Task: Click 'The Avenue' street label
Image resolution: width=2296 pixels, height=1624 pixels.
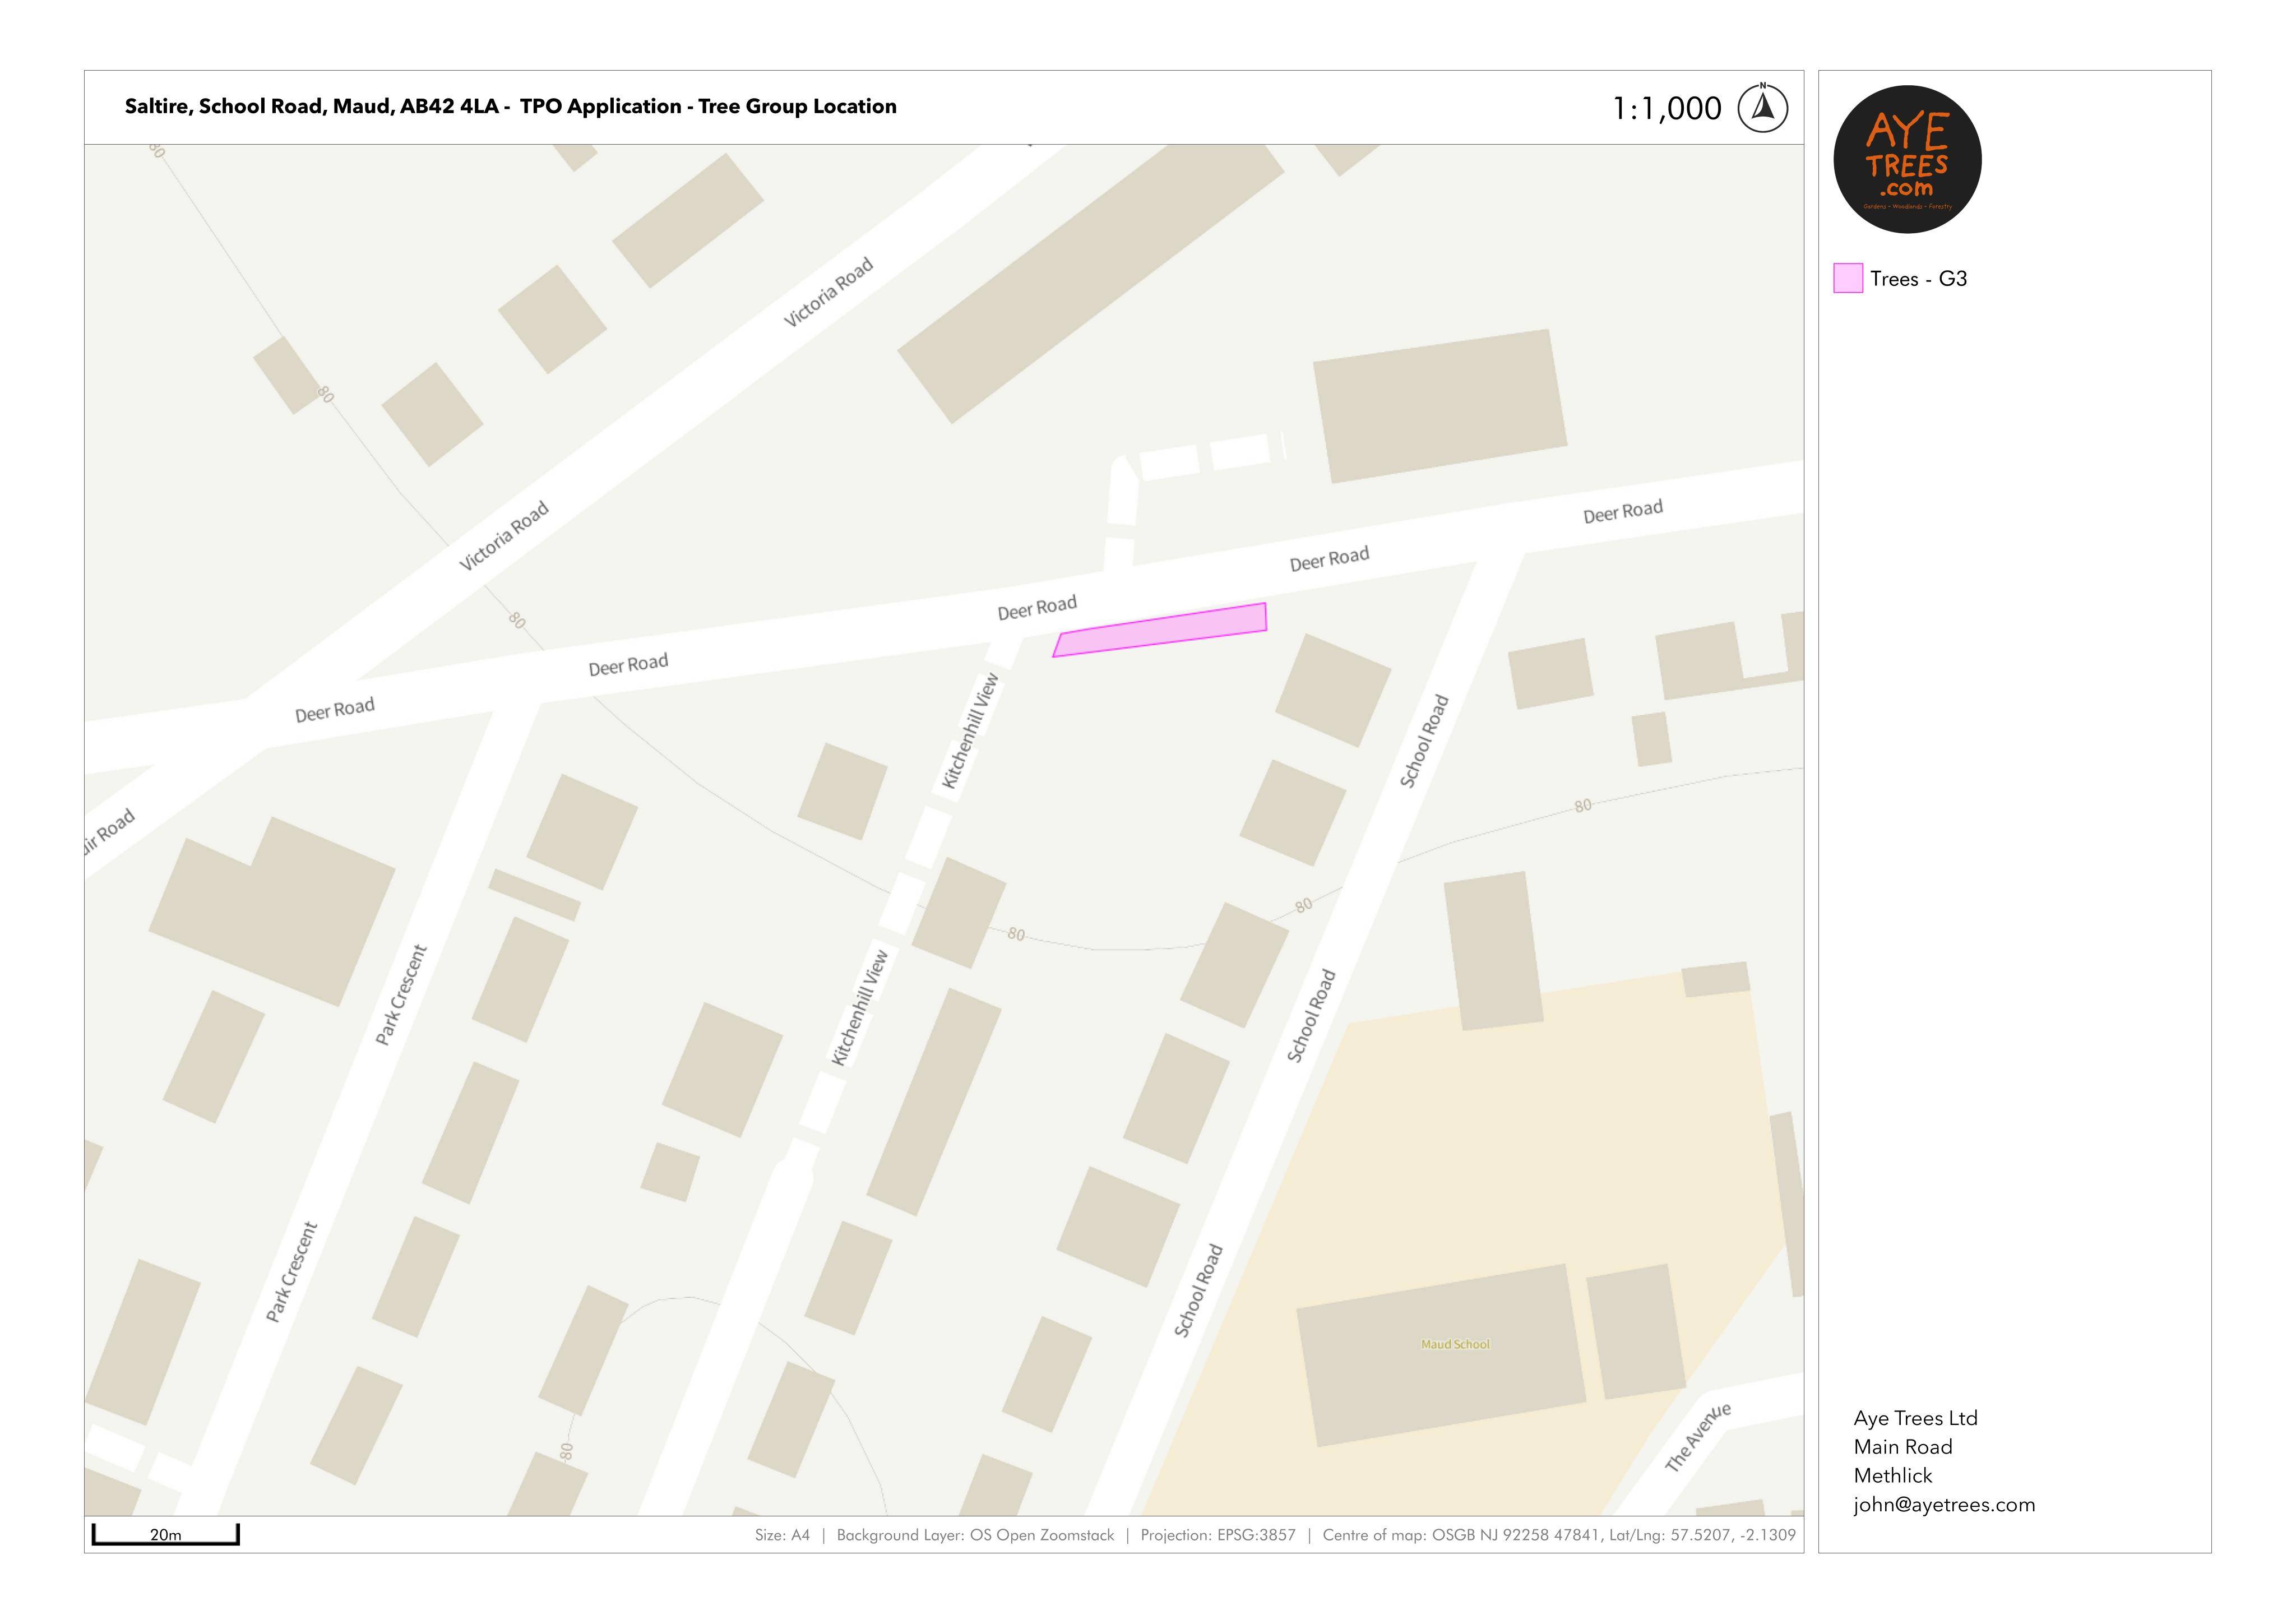Action: coord(1697,1437)
